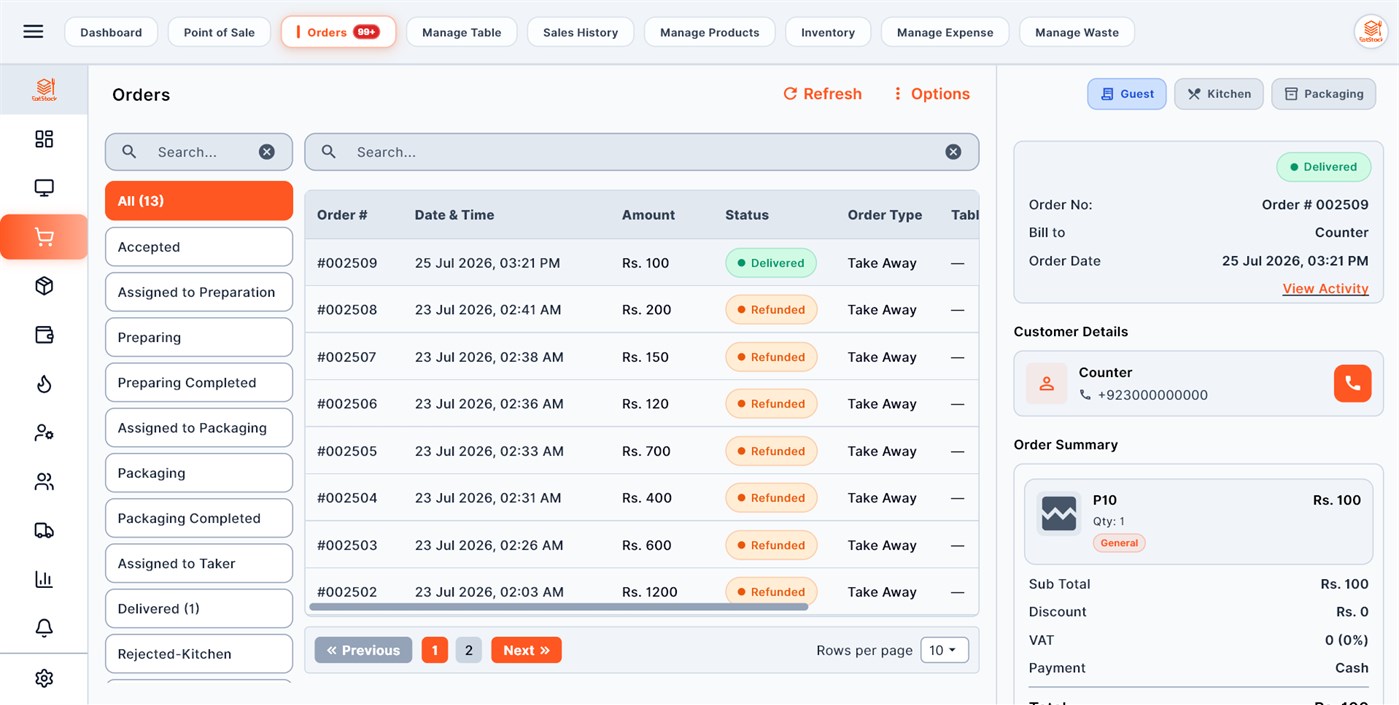
Task: Open the Options menu
Action: coord(931,94)
